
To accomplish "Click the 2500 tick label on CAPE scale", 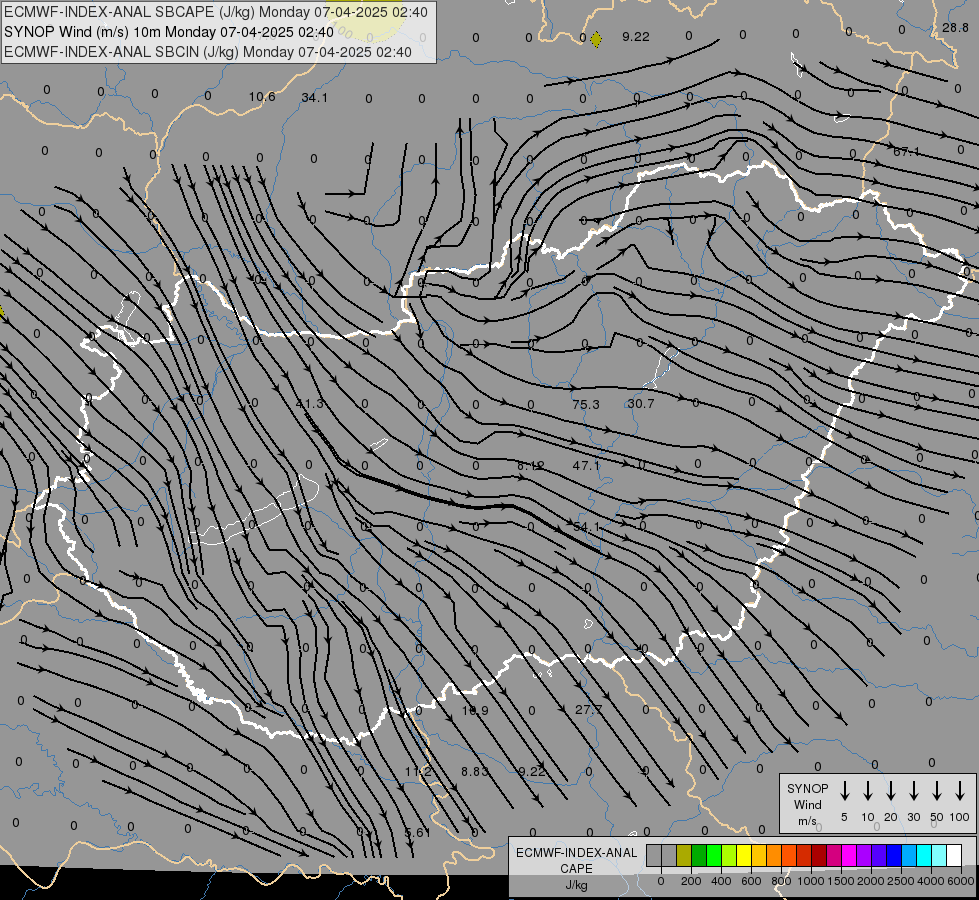I will point(901,881).
